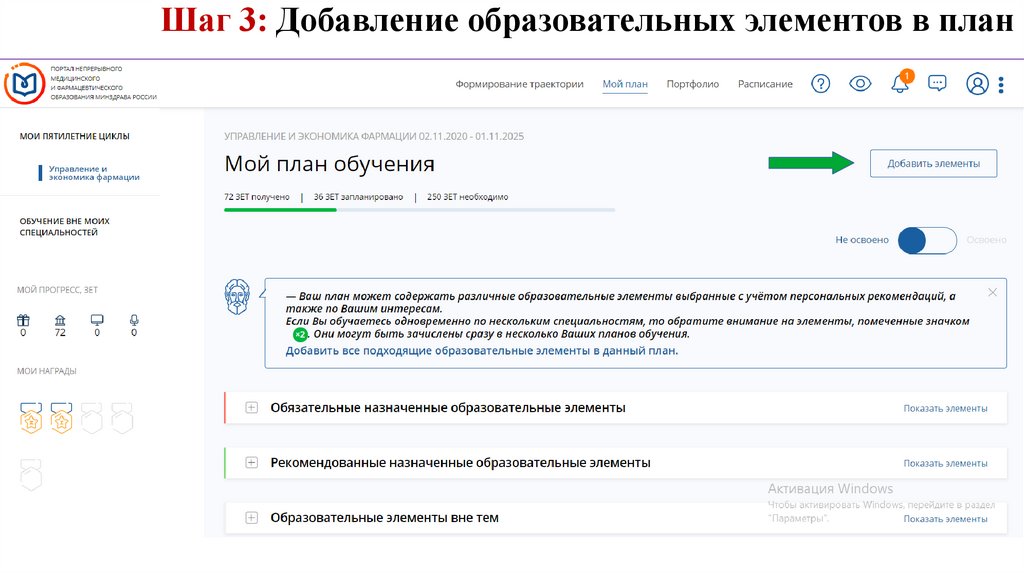Open the user profile icon
The width and height of the screenshot is (1024, 574).
pos(977,84)
